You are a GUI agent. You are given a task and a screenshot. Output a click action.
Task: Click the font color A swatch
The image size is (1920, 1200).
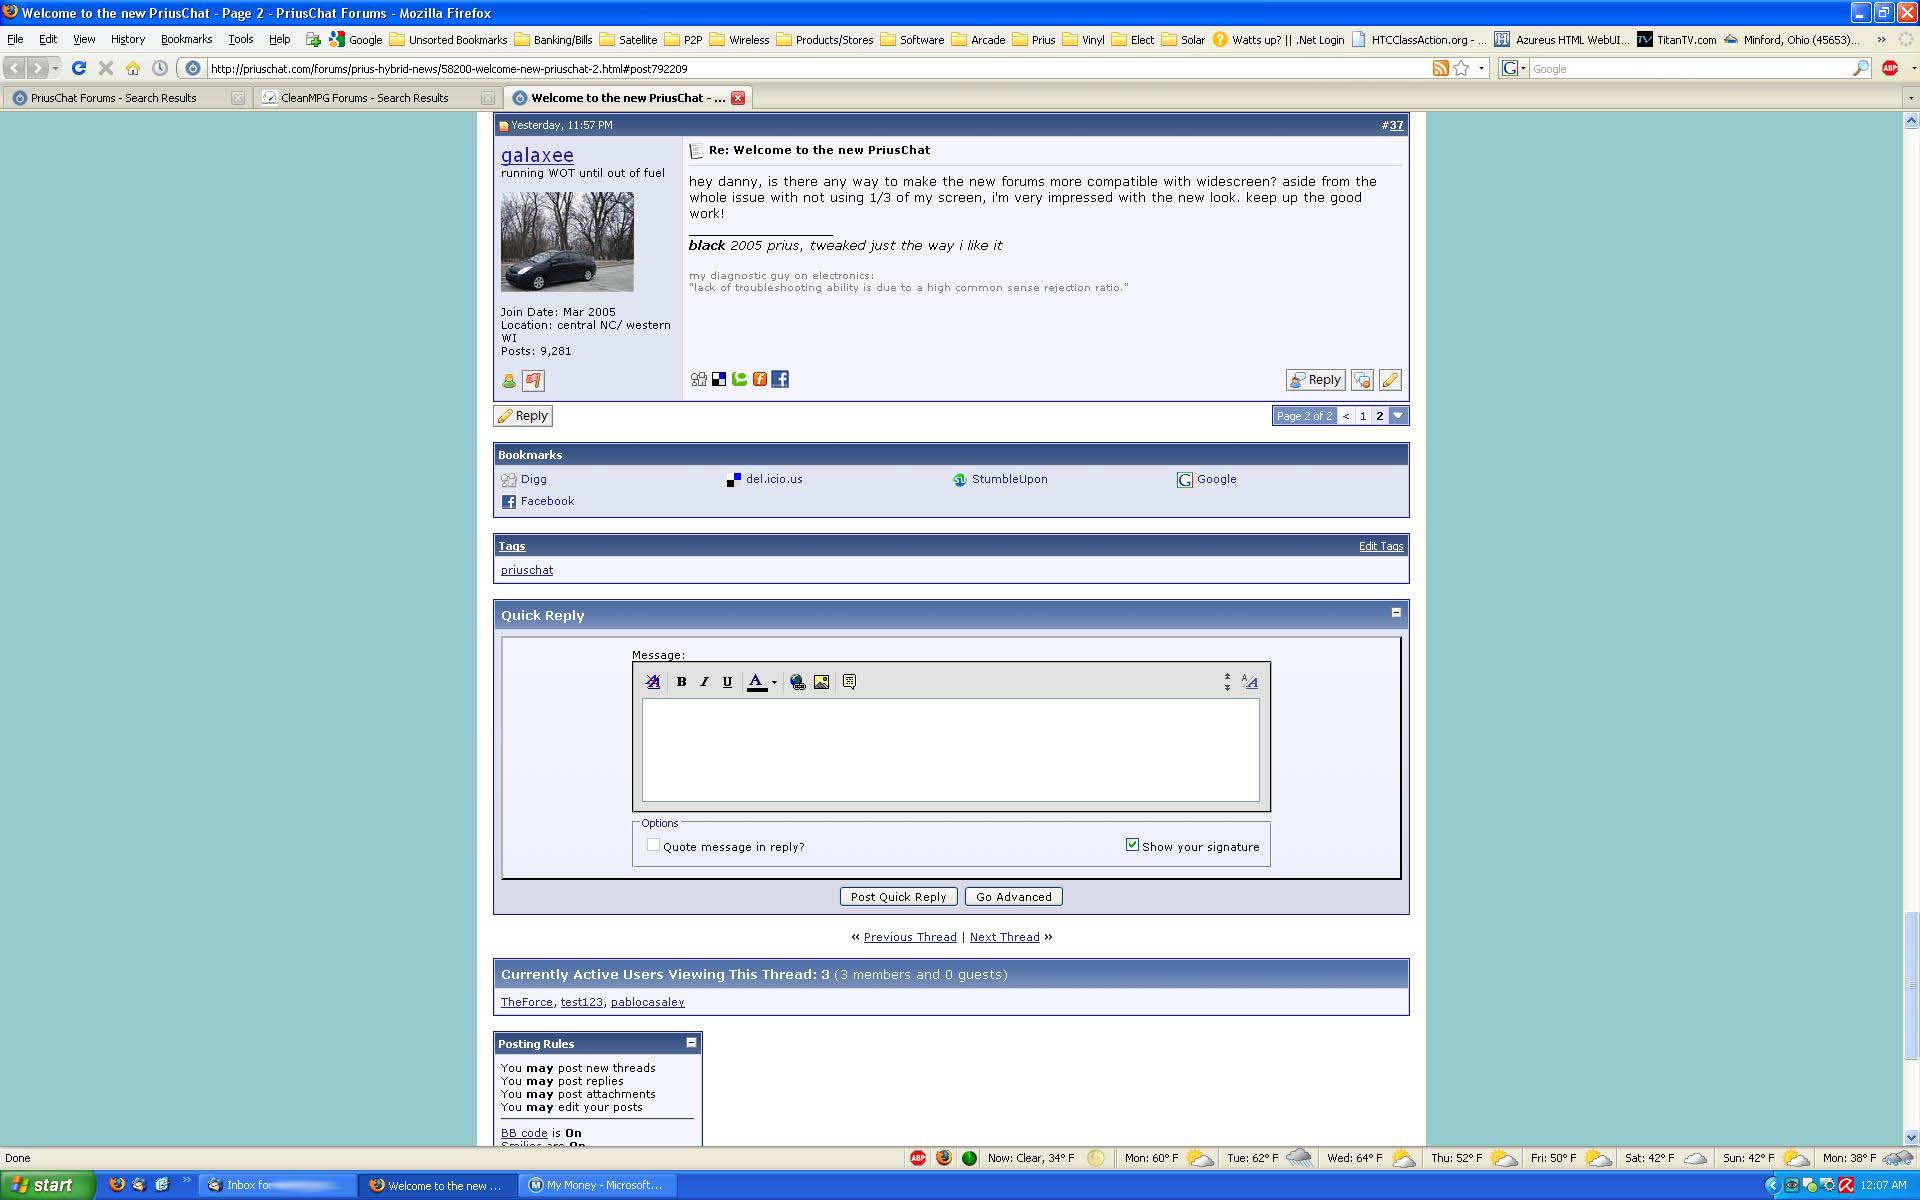click(x=757, y=682)
